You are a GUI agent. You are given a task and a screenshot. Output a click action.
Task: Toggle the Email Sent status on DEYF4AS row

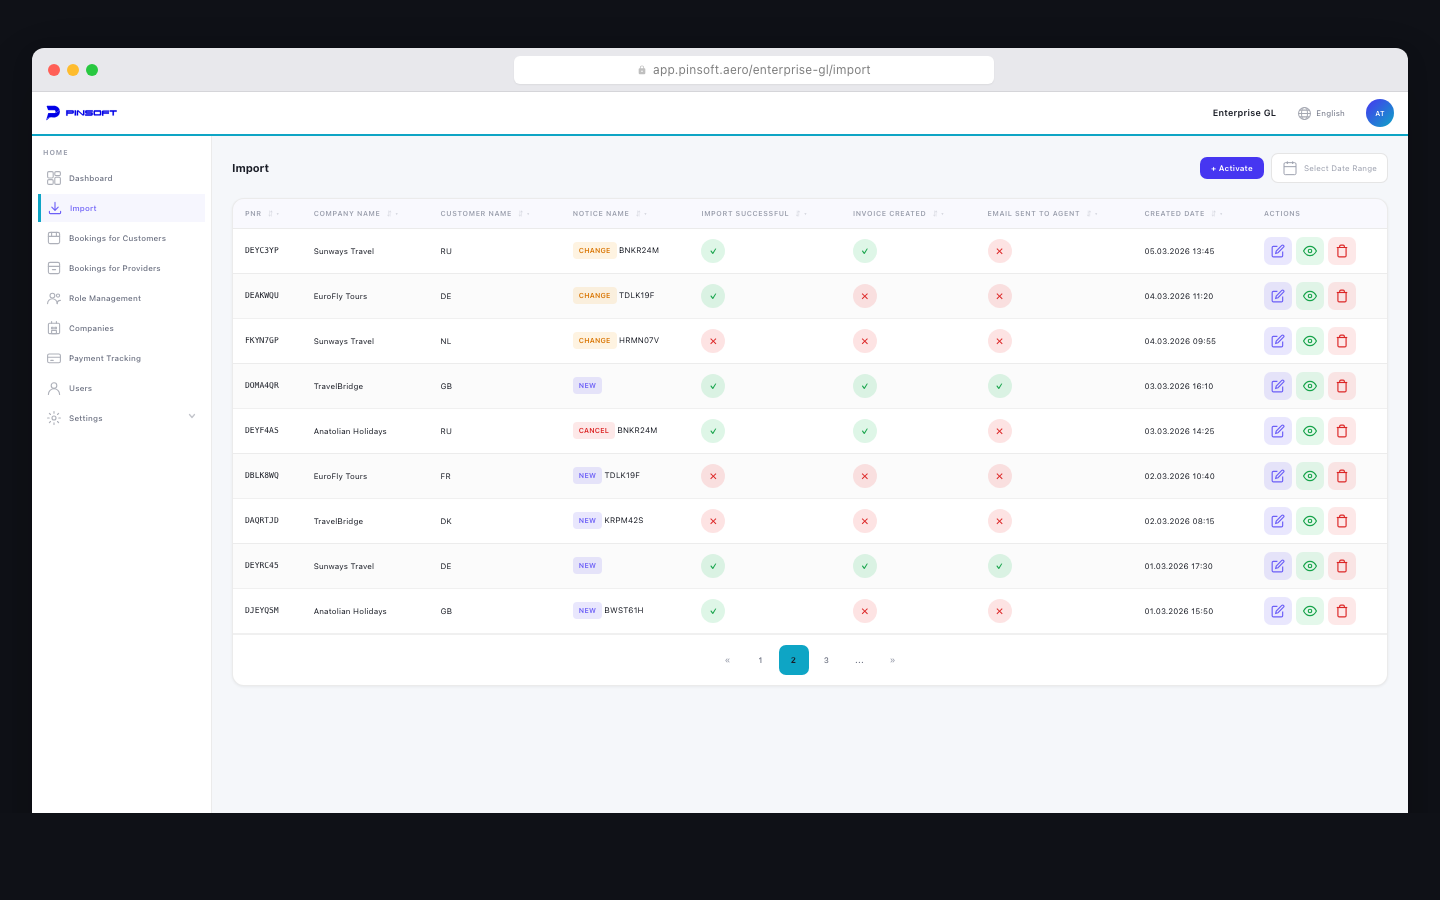click(999, 431)
